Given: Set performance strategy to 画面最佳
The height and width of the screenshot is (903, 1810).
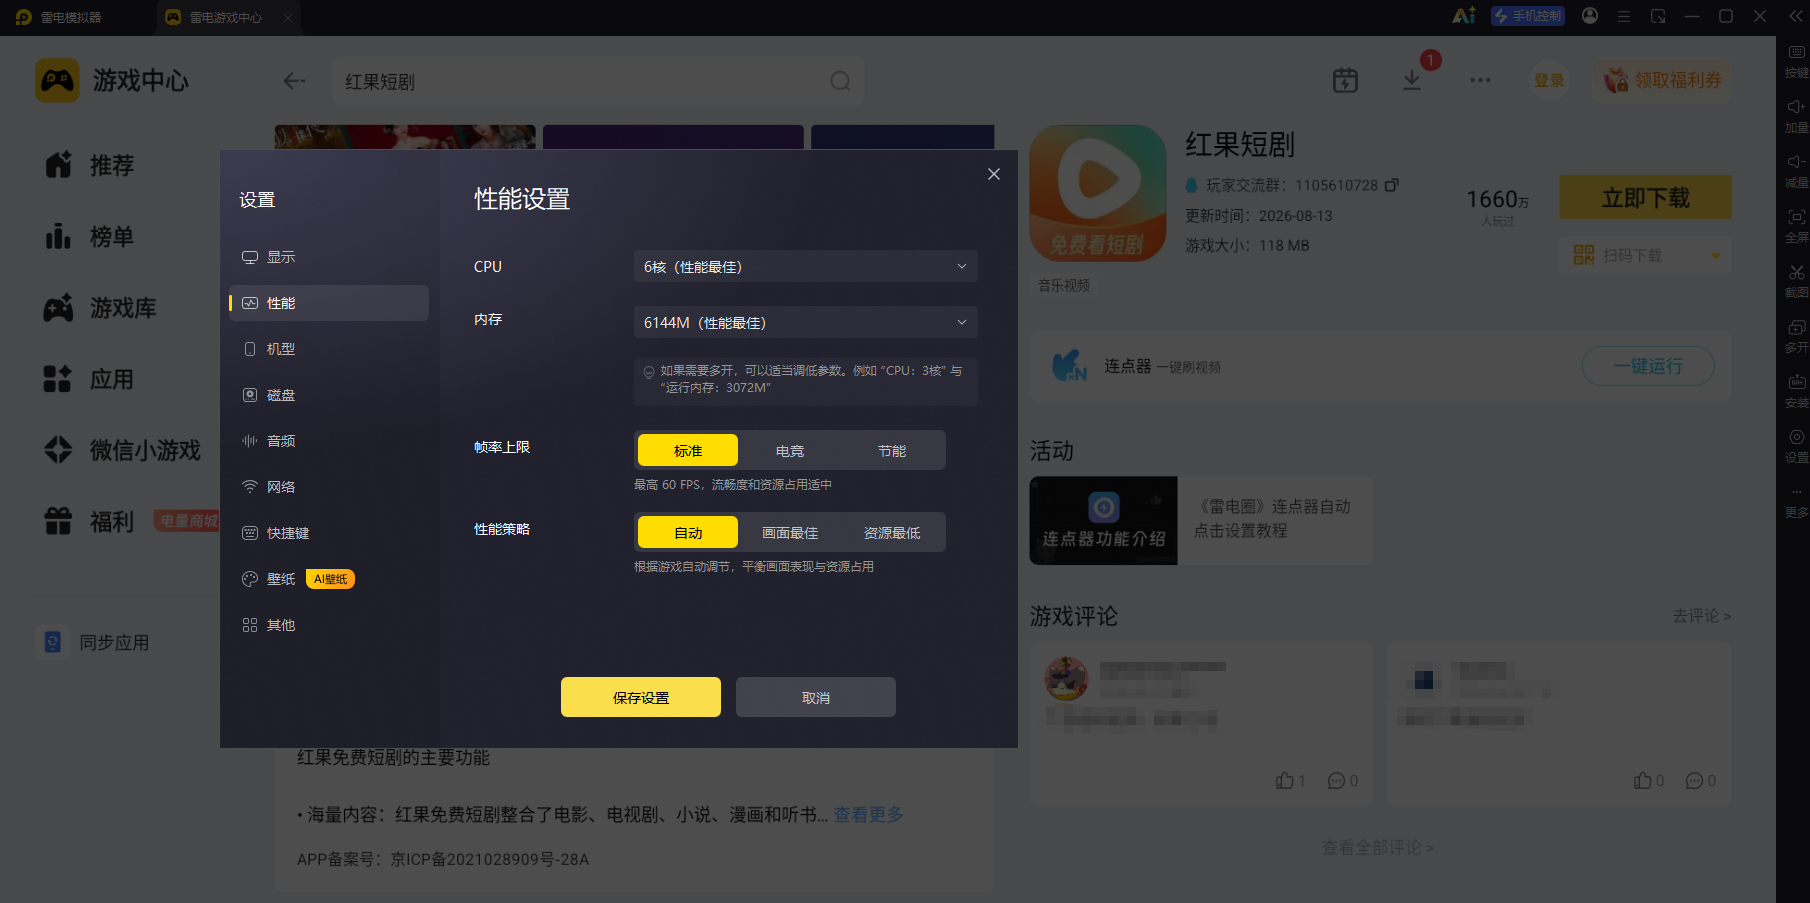Looking at the screenshot, I should 790,533.
